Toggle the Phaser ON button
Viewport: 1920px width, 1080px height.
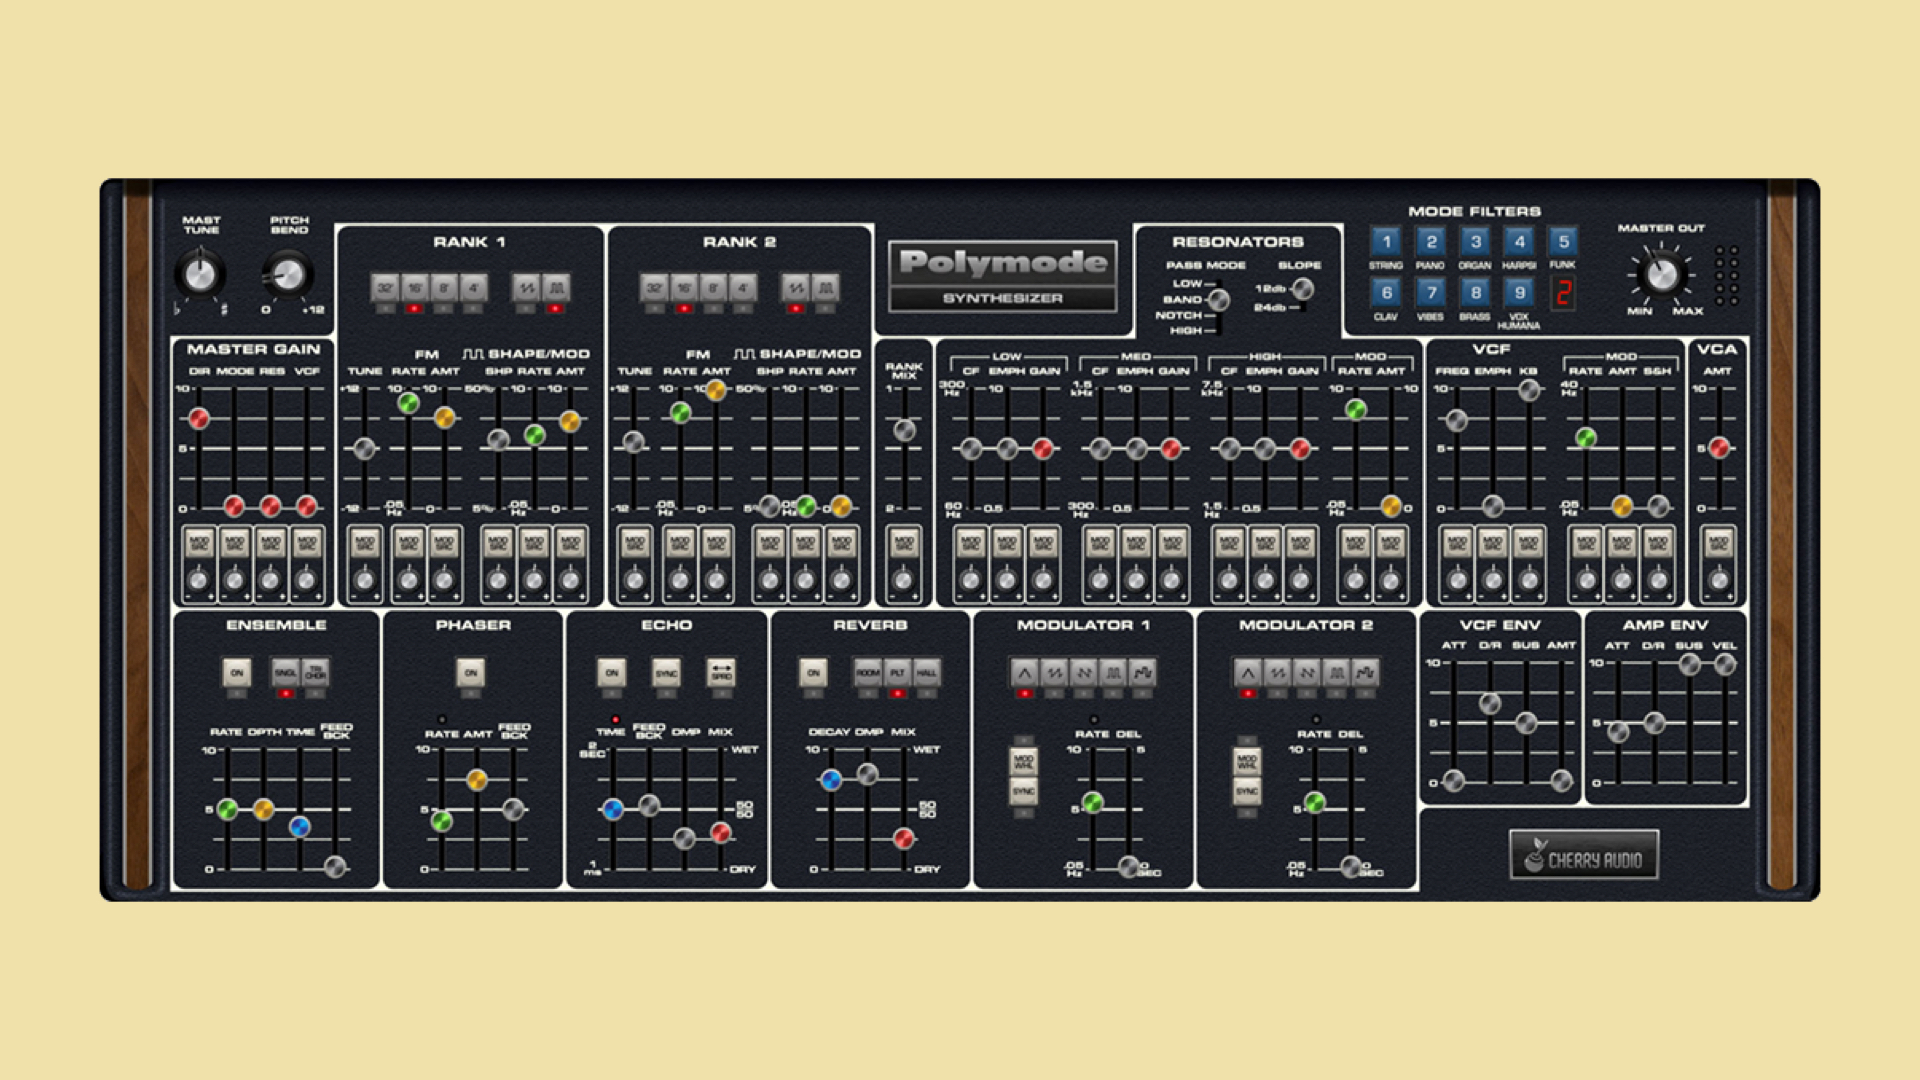[471, 672]
